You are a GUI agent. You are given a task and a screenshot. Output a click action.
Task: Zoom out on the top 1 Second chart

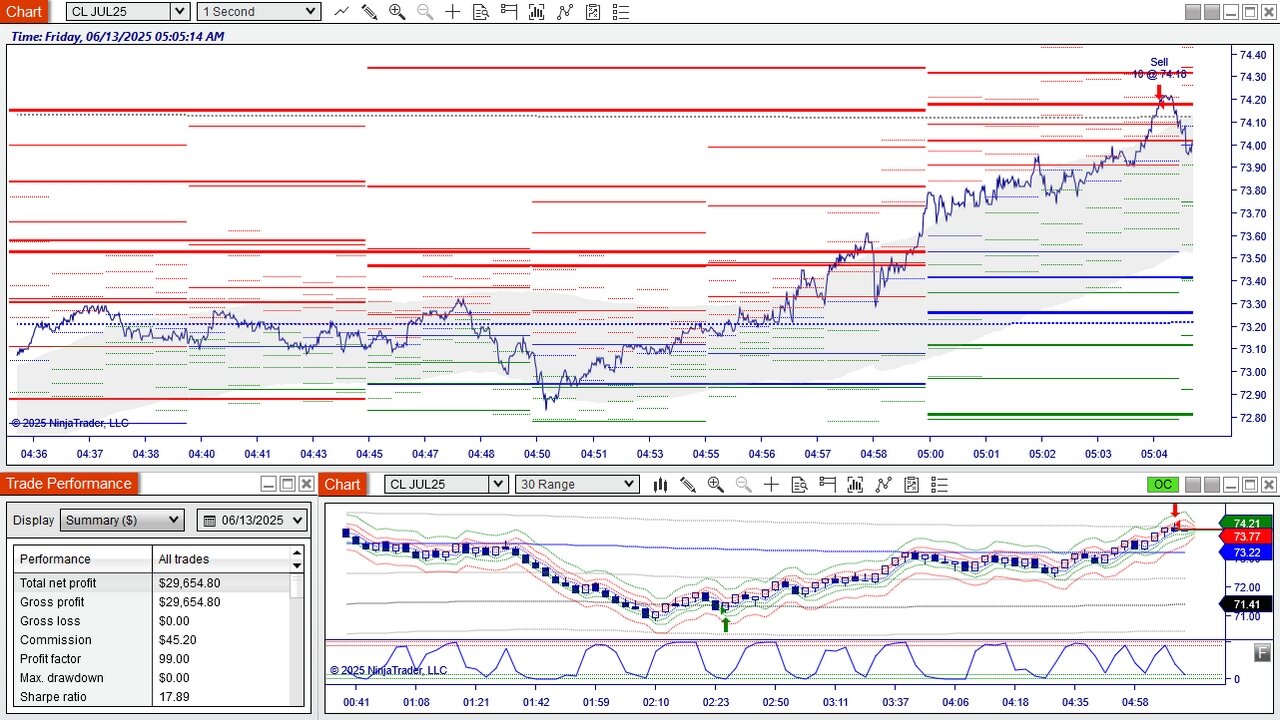[x=425, y=12]
